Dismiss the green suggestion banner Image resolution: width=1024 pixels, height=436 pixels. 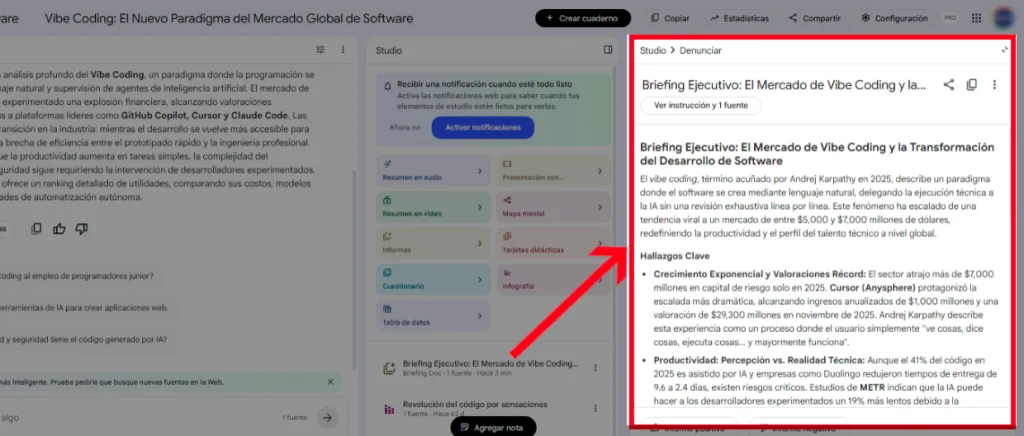tap(330, 382)
